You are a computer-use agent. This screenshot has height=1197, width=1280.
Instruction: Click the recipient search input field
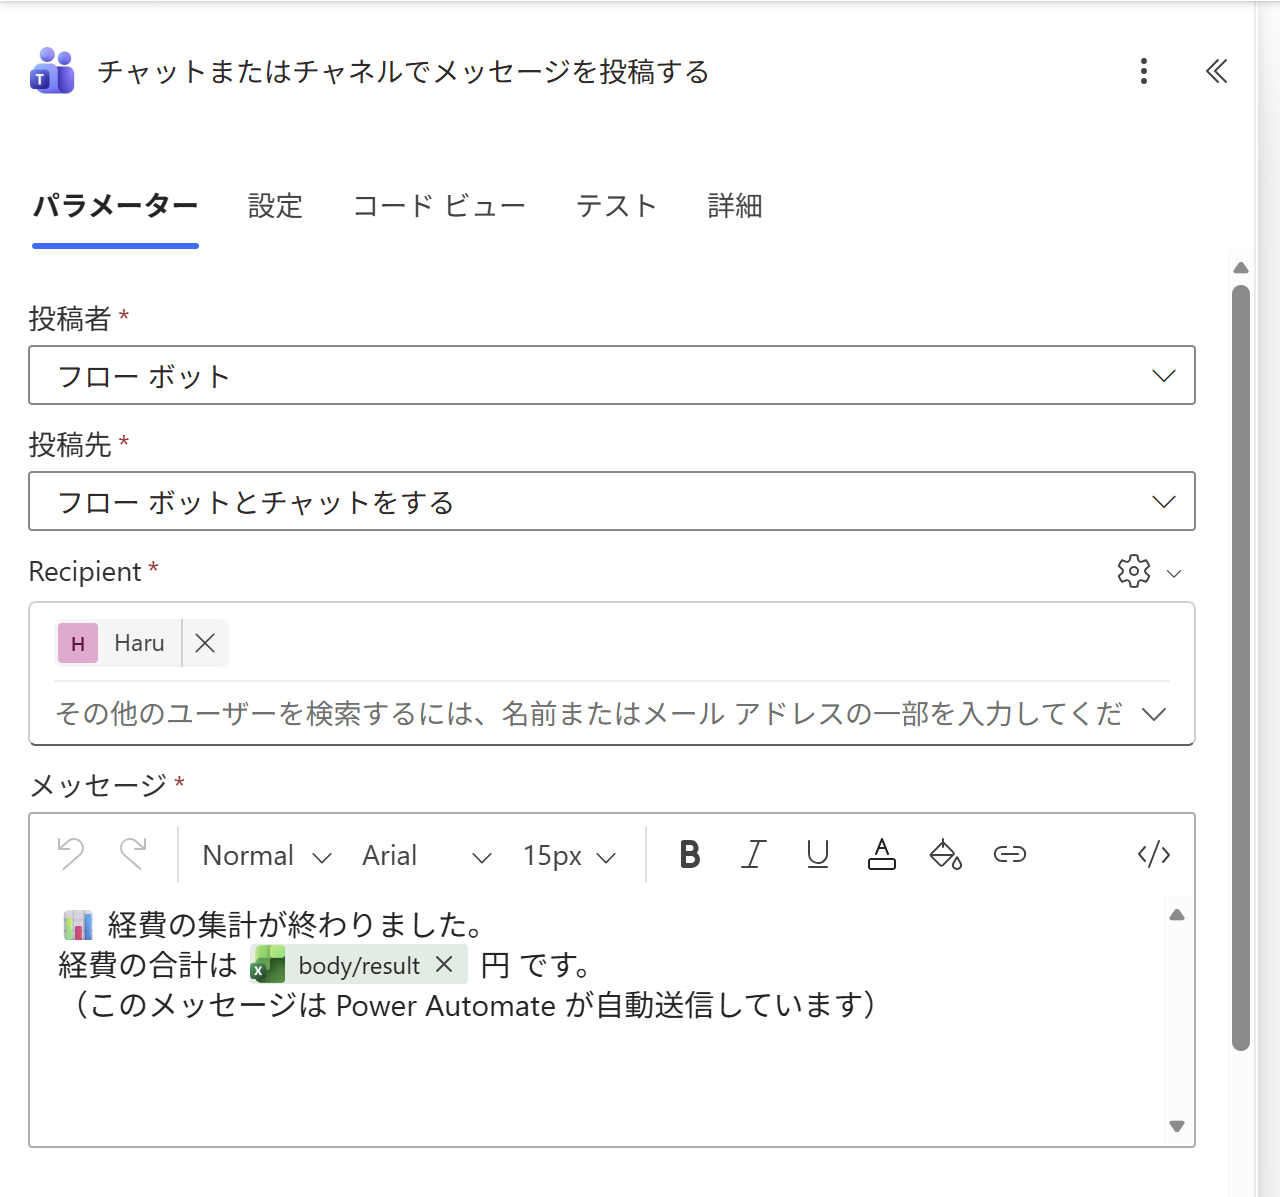(590, 714)
